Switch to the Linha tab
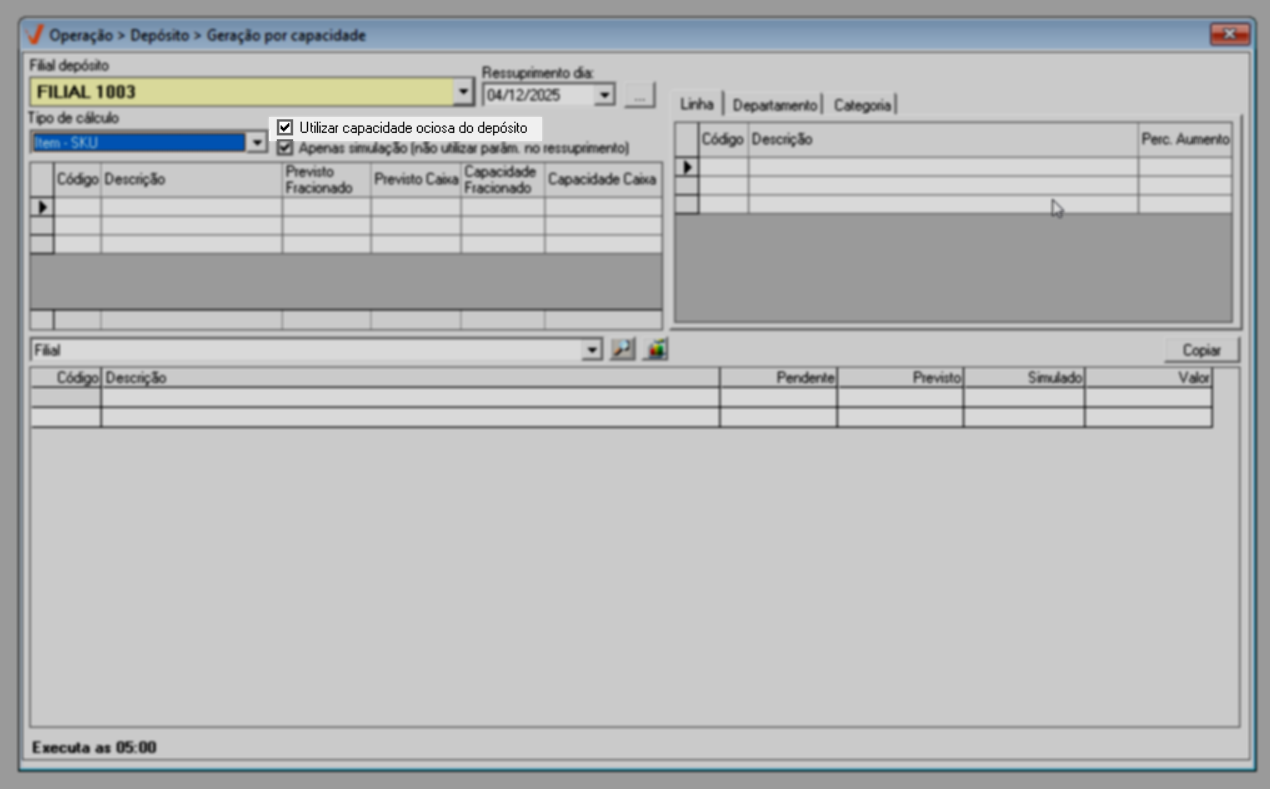Screen dimensions: 1270x789 tap(697, 104)
